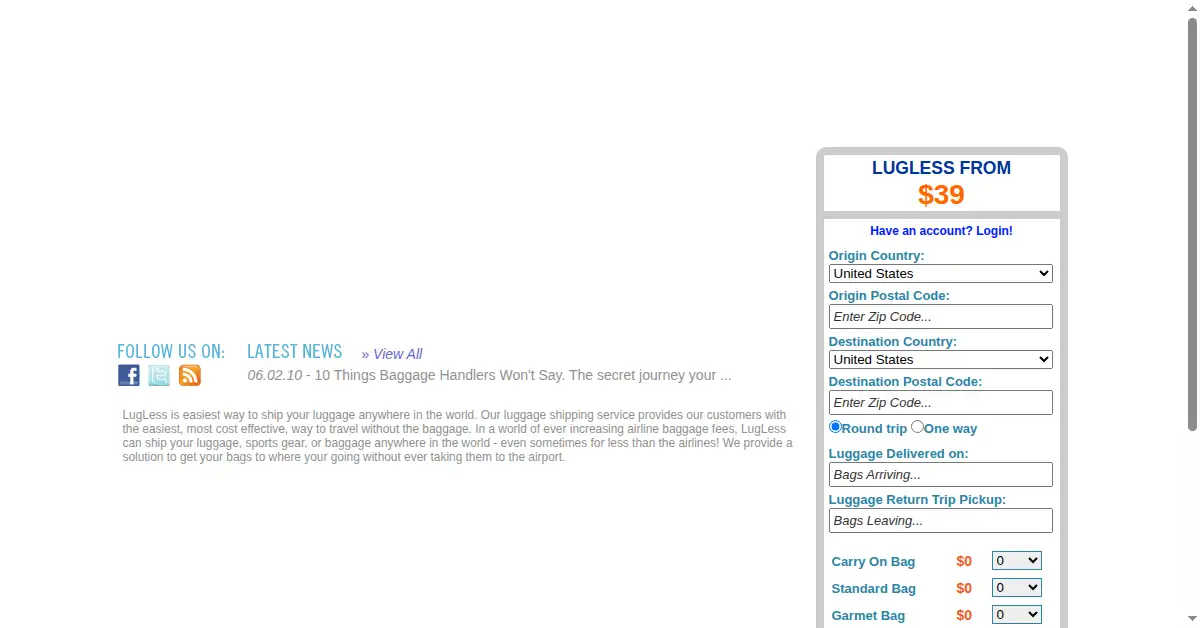Open the LugLess Twitter icon

(x=159, y=375)
